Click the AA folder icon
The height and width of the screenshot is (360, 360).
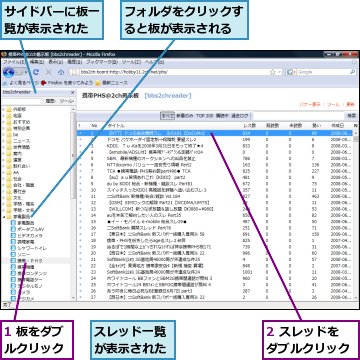(9, 172)
